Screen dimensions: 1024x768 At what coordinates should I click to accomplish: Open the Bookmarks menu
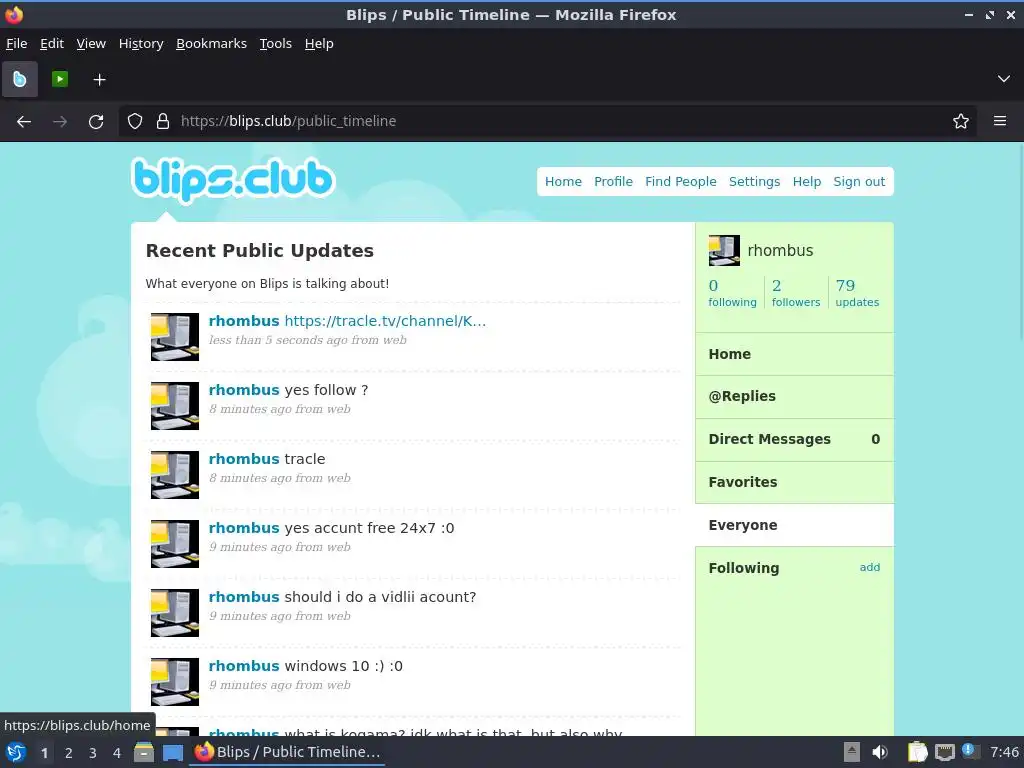[212, 44]
